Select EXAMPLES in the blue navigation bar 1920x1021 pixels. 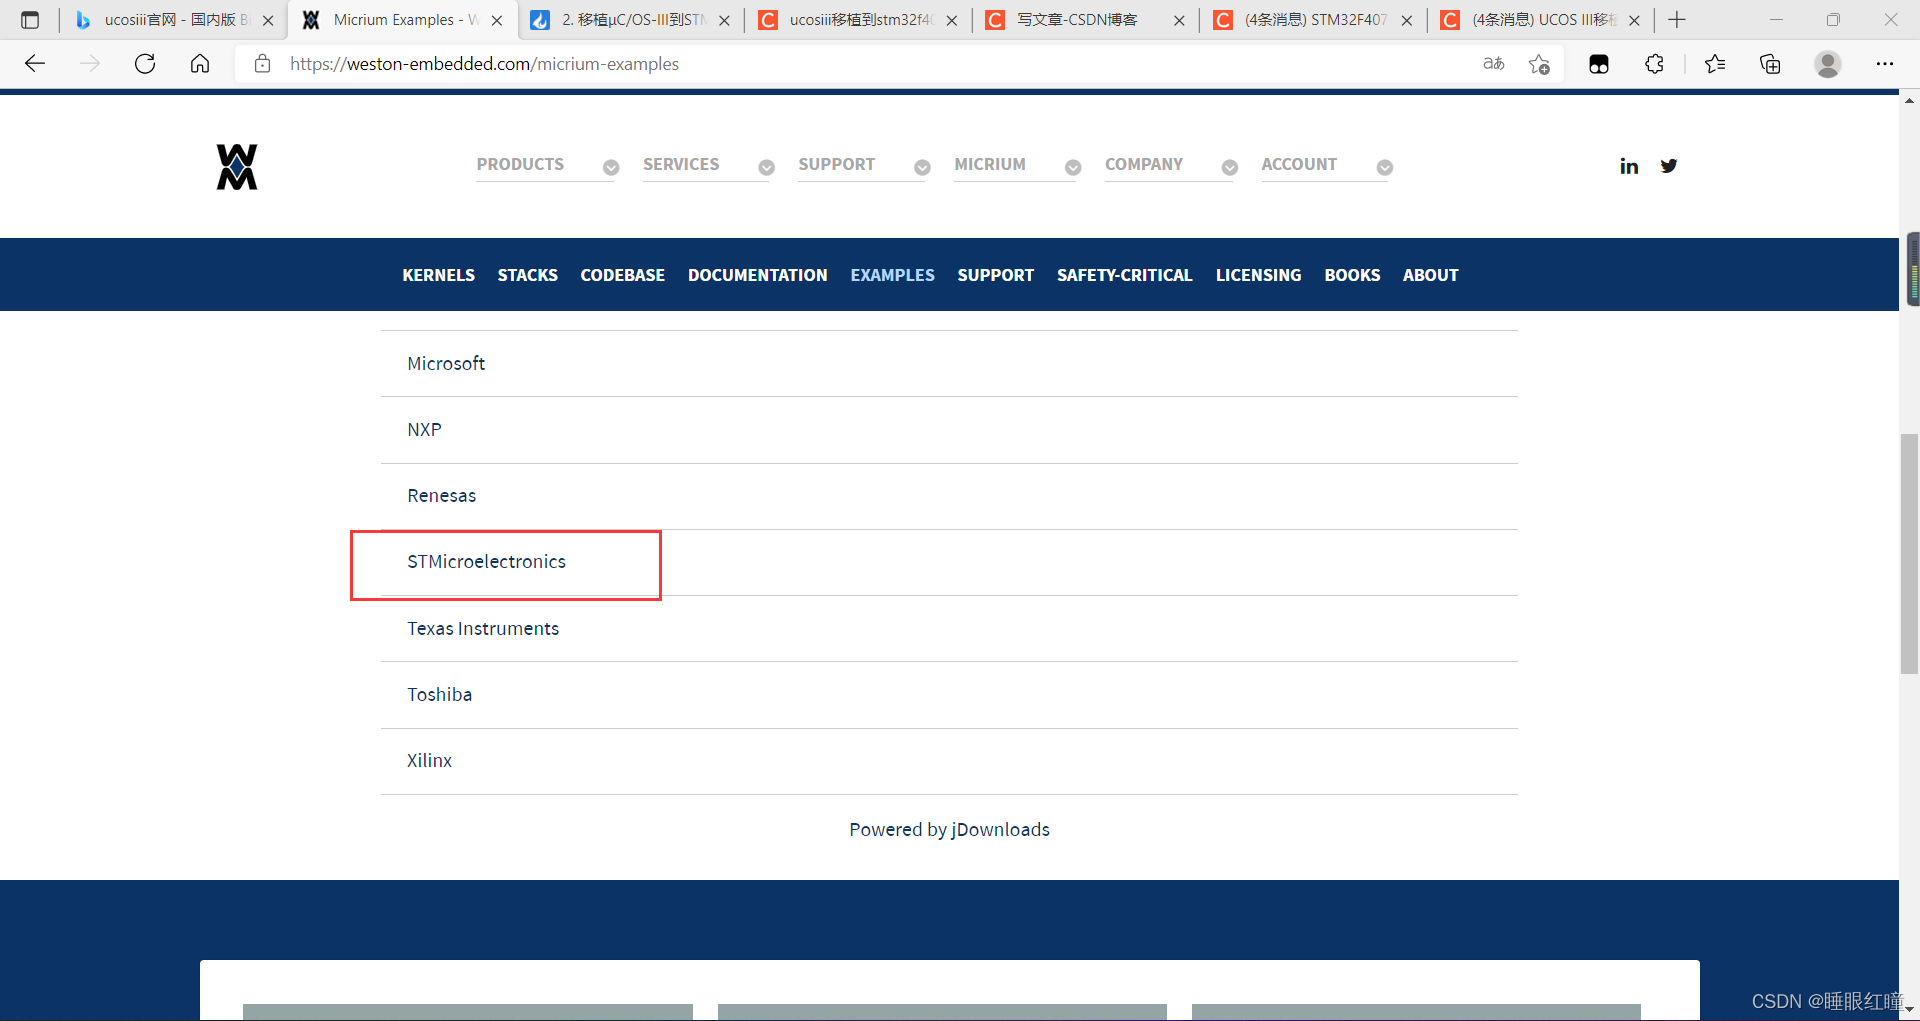point(892,275)
